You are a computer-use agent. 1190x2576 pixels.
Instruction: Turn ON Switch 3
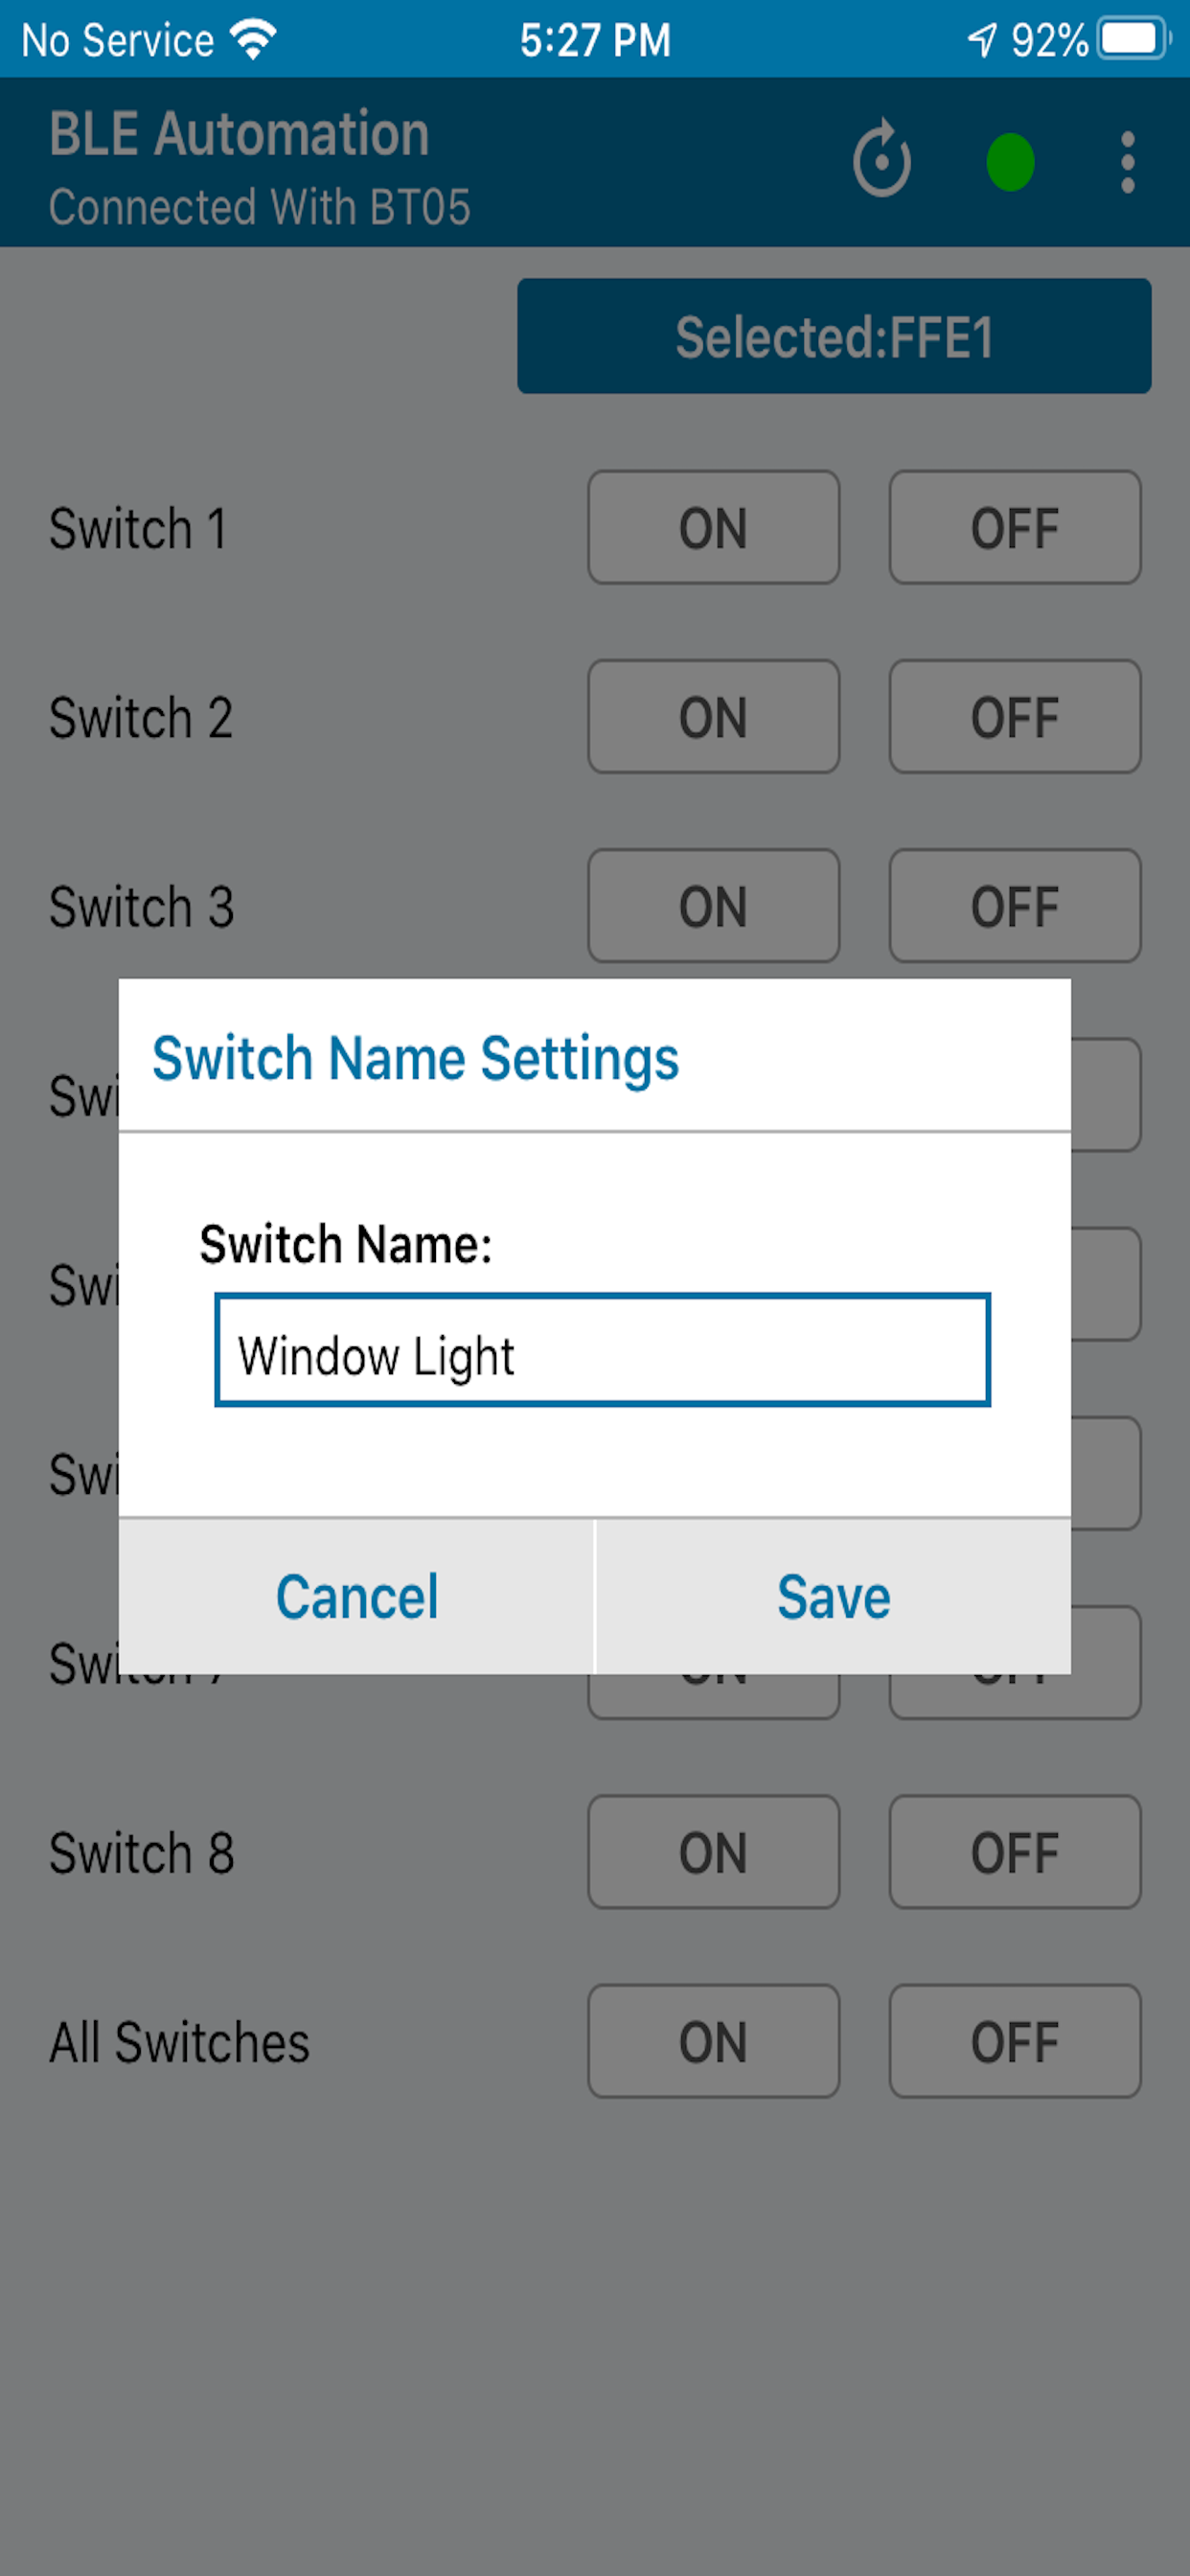click(713, 906)
